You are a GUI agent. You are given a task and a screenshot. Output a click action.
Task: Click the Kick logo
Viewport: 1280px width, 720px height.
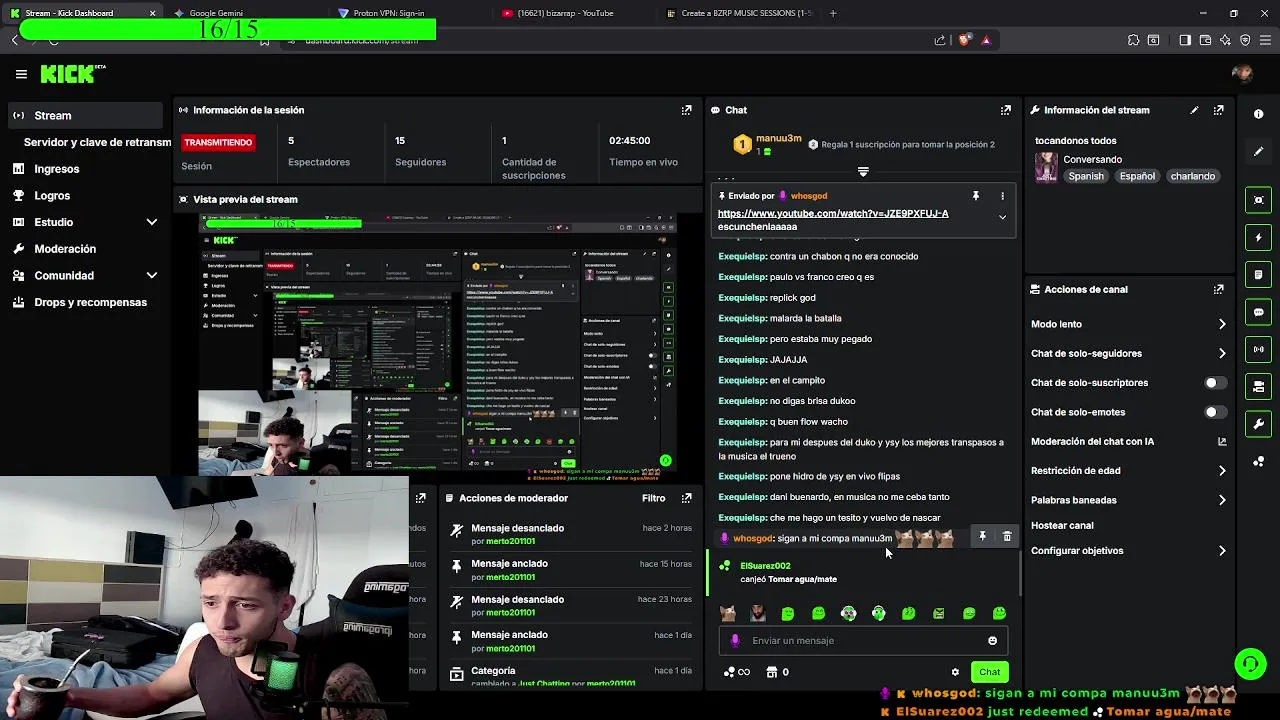pyautogui.click(x=72, y=74)
